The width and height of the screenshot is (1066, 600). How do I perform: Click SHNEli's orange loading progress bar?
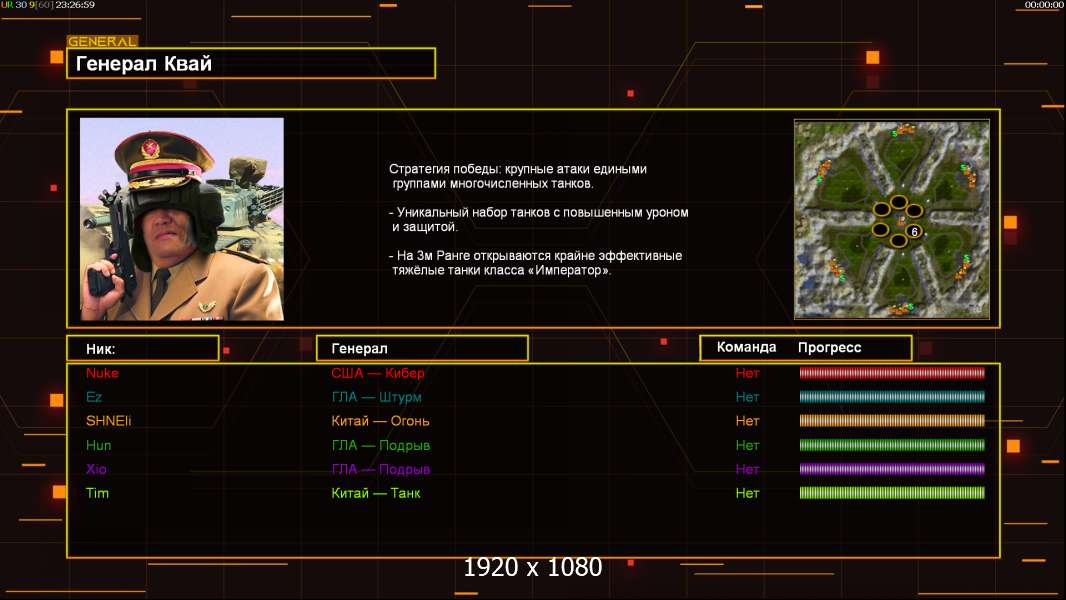pyautogui.click(x=892, y=421)
